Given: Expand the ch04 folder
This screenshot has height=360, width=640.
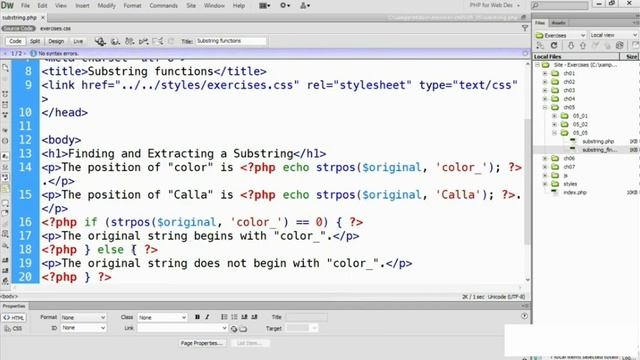Looking at the screenshot, I should click(545, 99).
